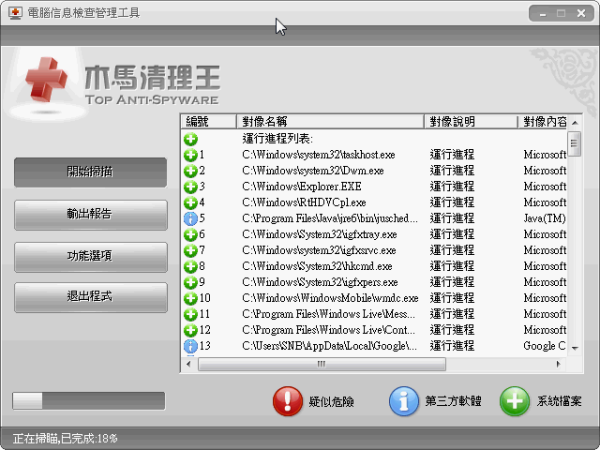Click the 退出程式 exit program button

point(90,297)
